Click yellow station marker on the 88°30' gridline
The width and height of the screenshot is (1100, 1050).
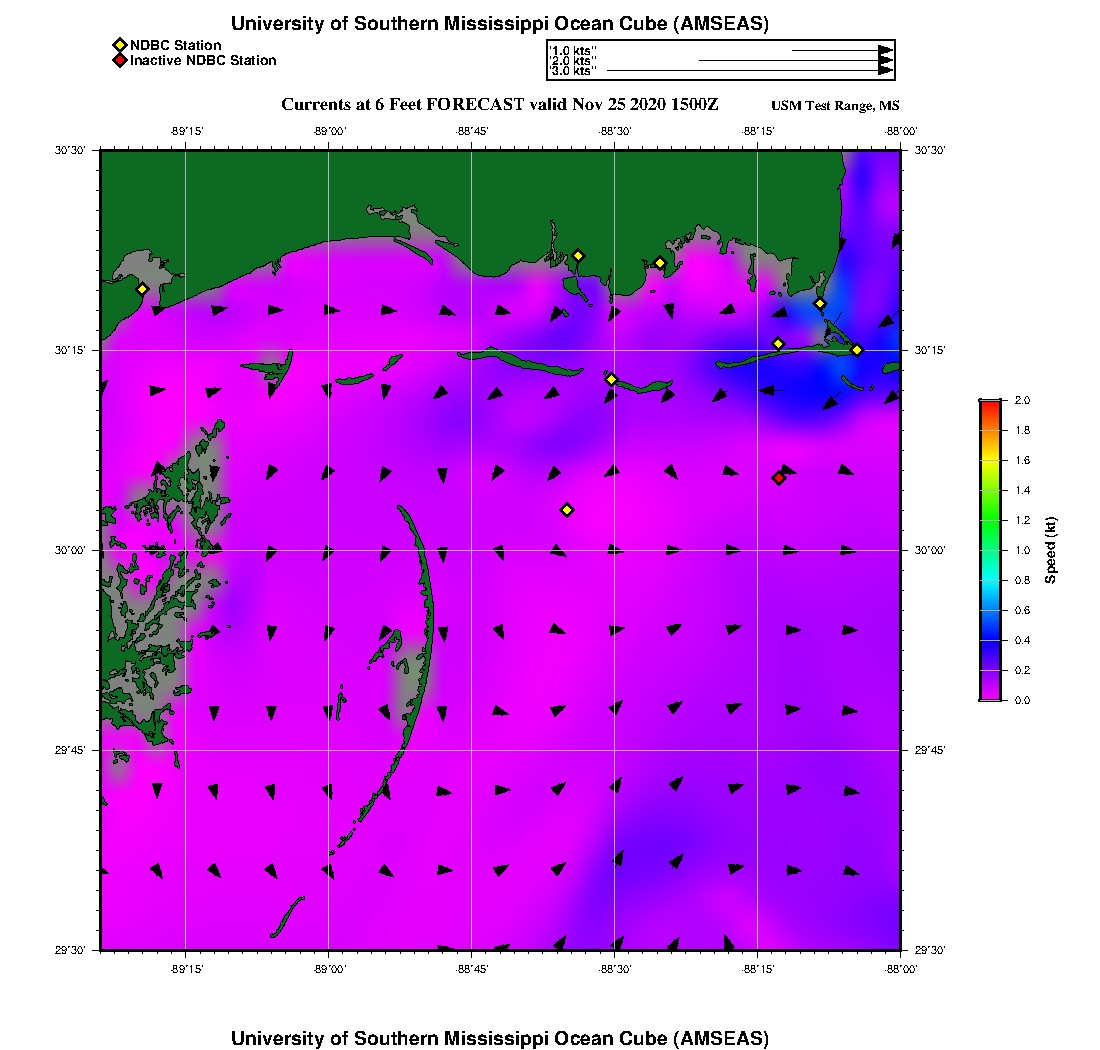click(612, 379)
